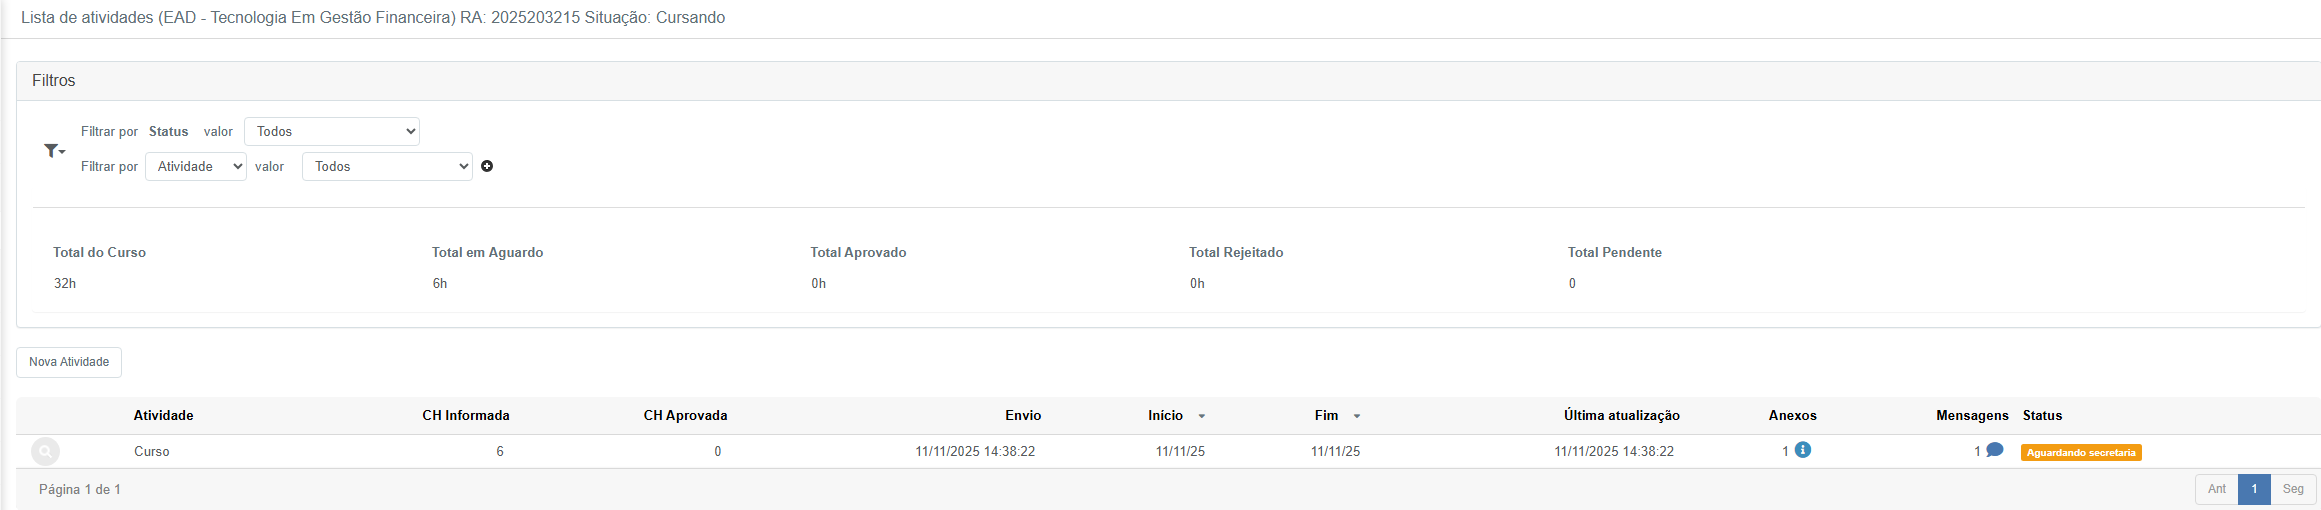This screenshot has width=2321, height=510.
Task: Open the Atividade filter type dropdown
Action: [196, 166]
